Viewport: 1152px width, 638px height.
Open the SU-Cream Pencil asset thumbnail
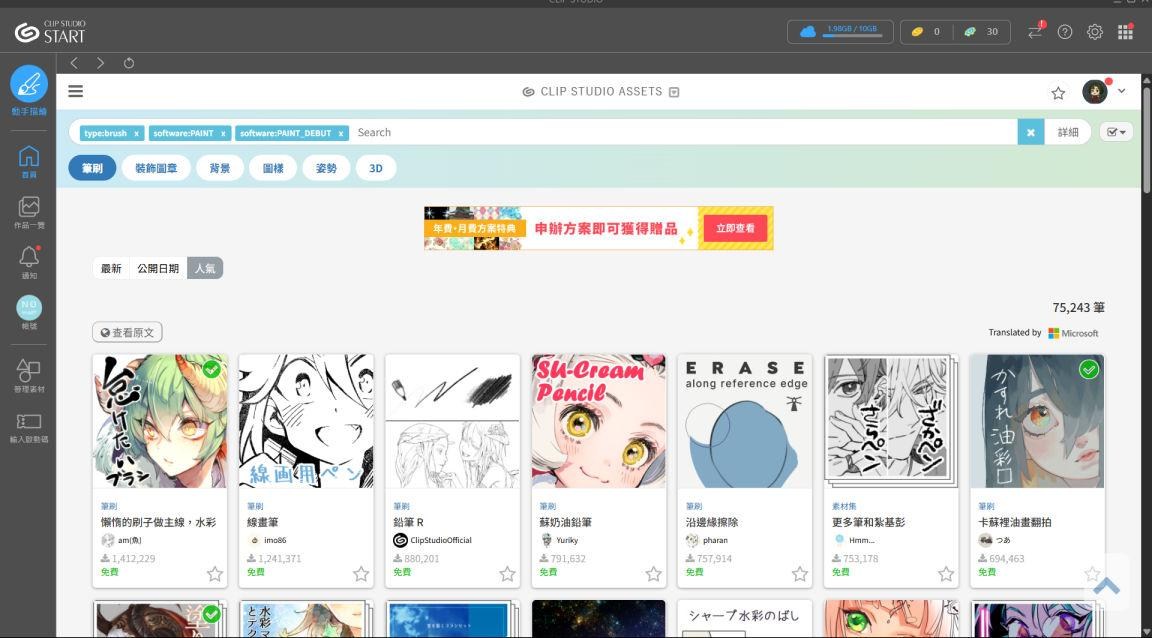[x=599, y=421]
